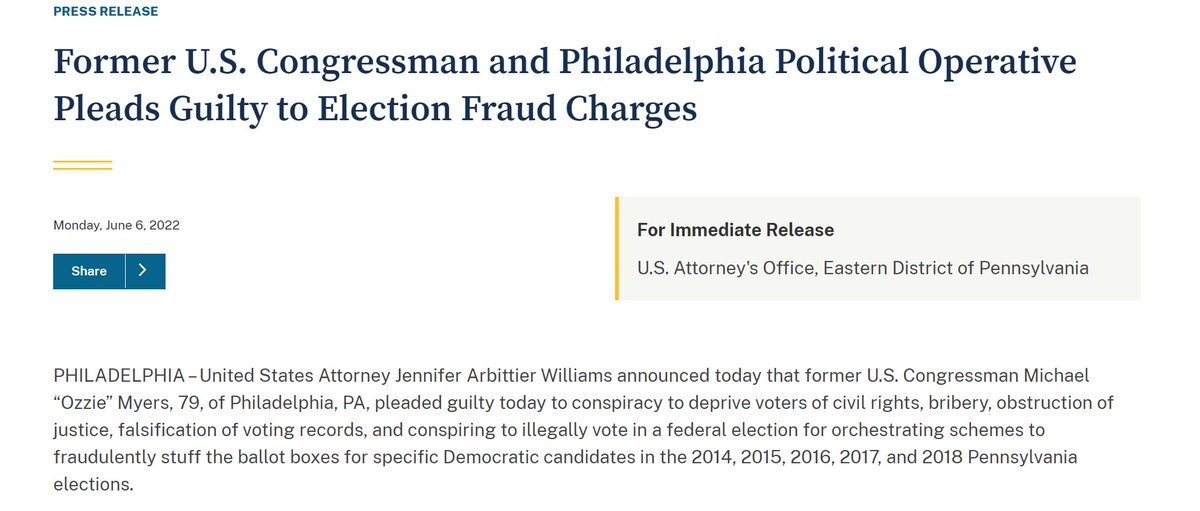Click the date Monday, June 6, 2022
This screenshot has height=511, width=1200.
tap(116, 225)
